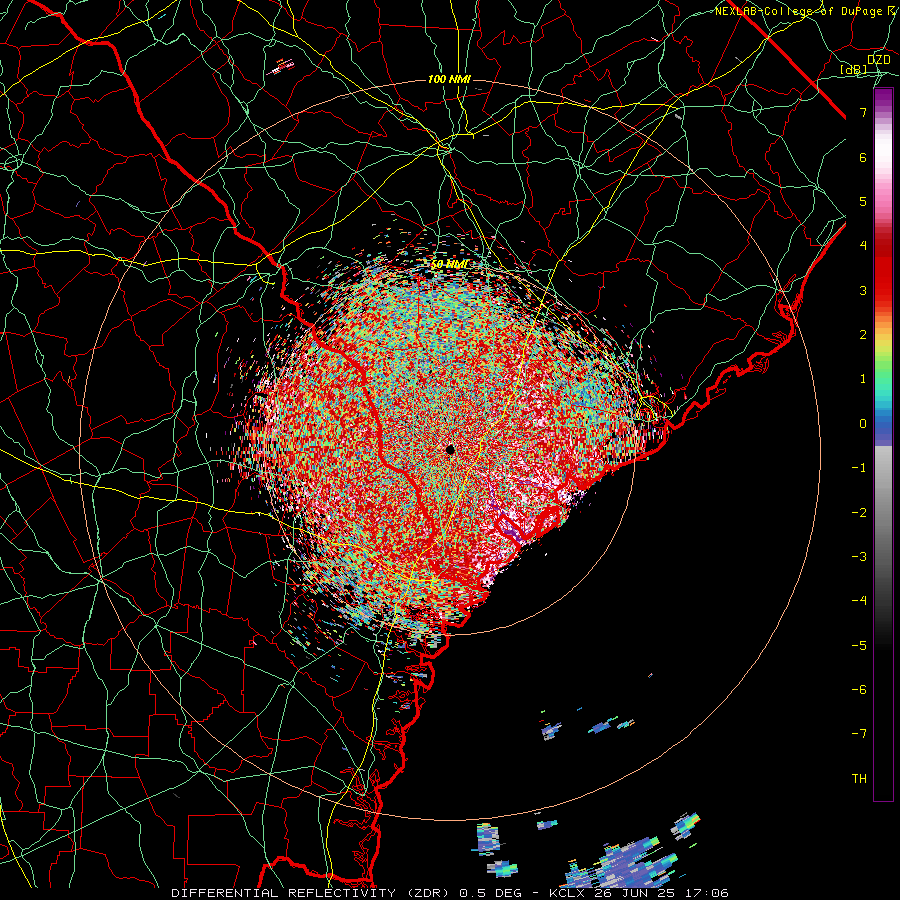
Task: Click the "1" value on the scale
Action: coord(863,379)
